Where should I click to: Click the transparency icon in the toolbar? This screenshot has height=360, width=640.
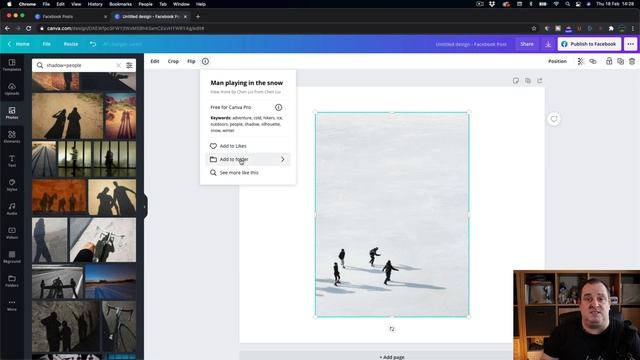pyautogui.click(x=581, y=61)
